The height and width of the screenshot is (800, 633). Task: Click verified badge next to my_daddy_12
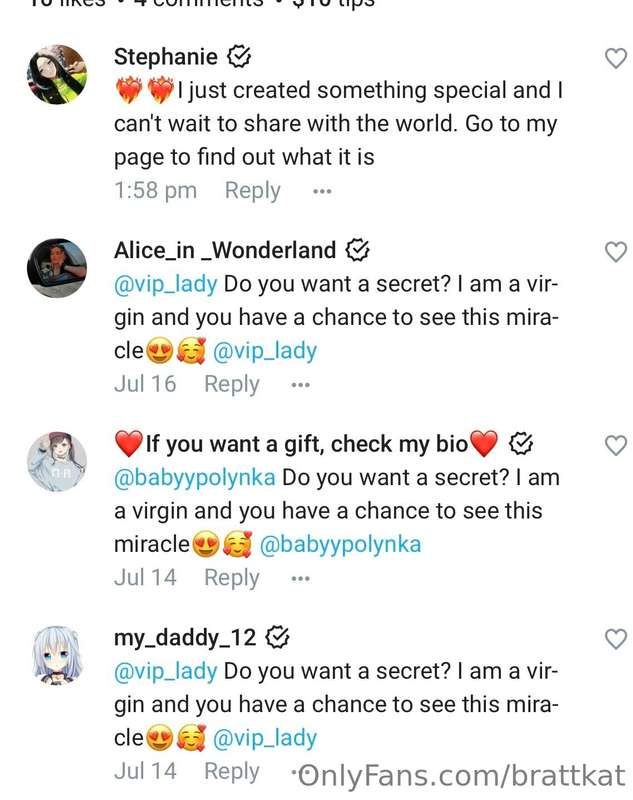click(277, 637)
